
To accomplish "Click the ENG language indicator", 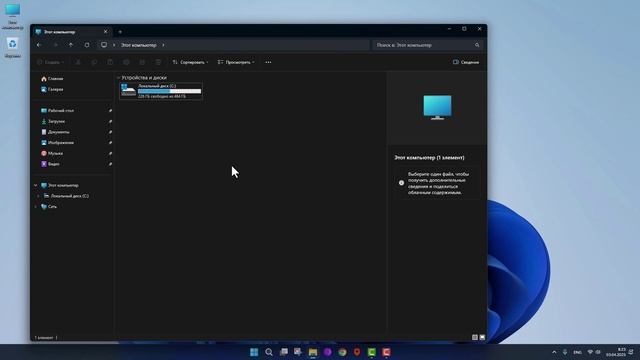I will click(577, 352).
